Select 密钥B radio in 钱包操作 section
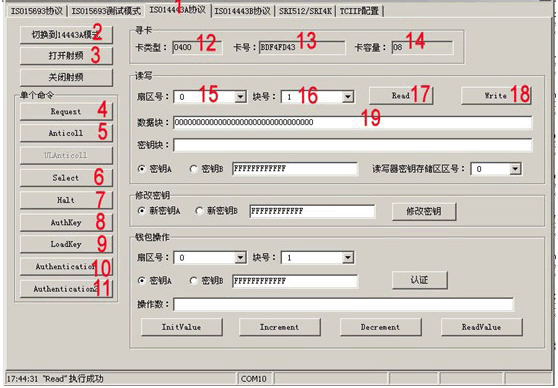 [194, 281]
